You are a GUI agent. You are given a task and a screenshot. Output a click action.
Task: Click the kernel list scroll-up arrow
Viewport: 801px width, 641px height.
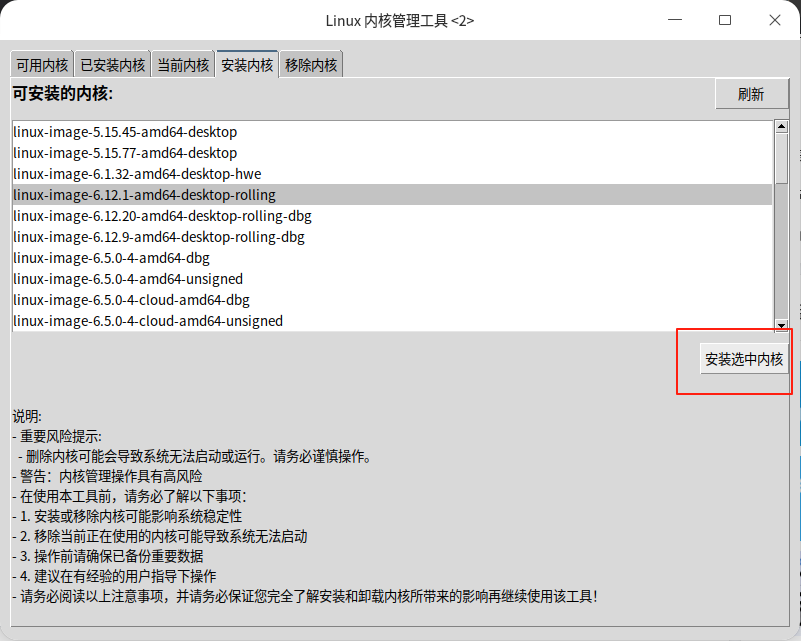[781, 126]
